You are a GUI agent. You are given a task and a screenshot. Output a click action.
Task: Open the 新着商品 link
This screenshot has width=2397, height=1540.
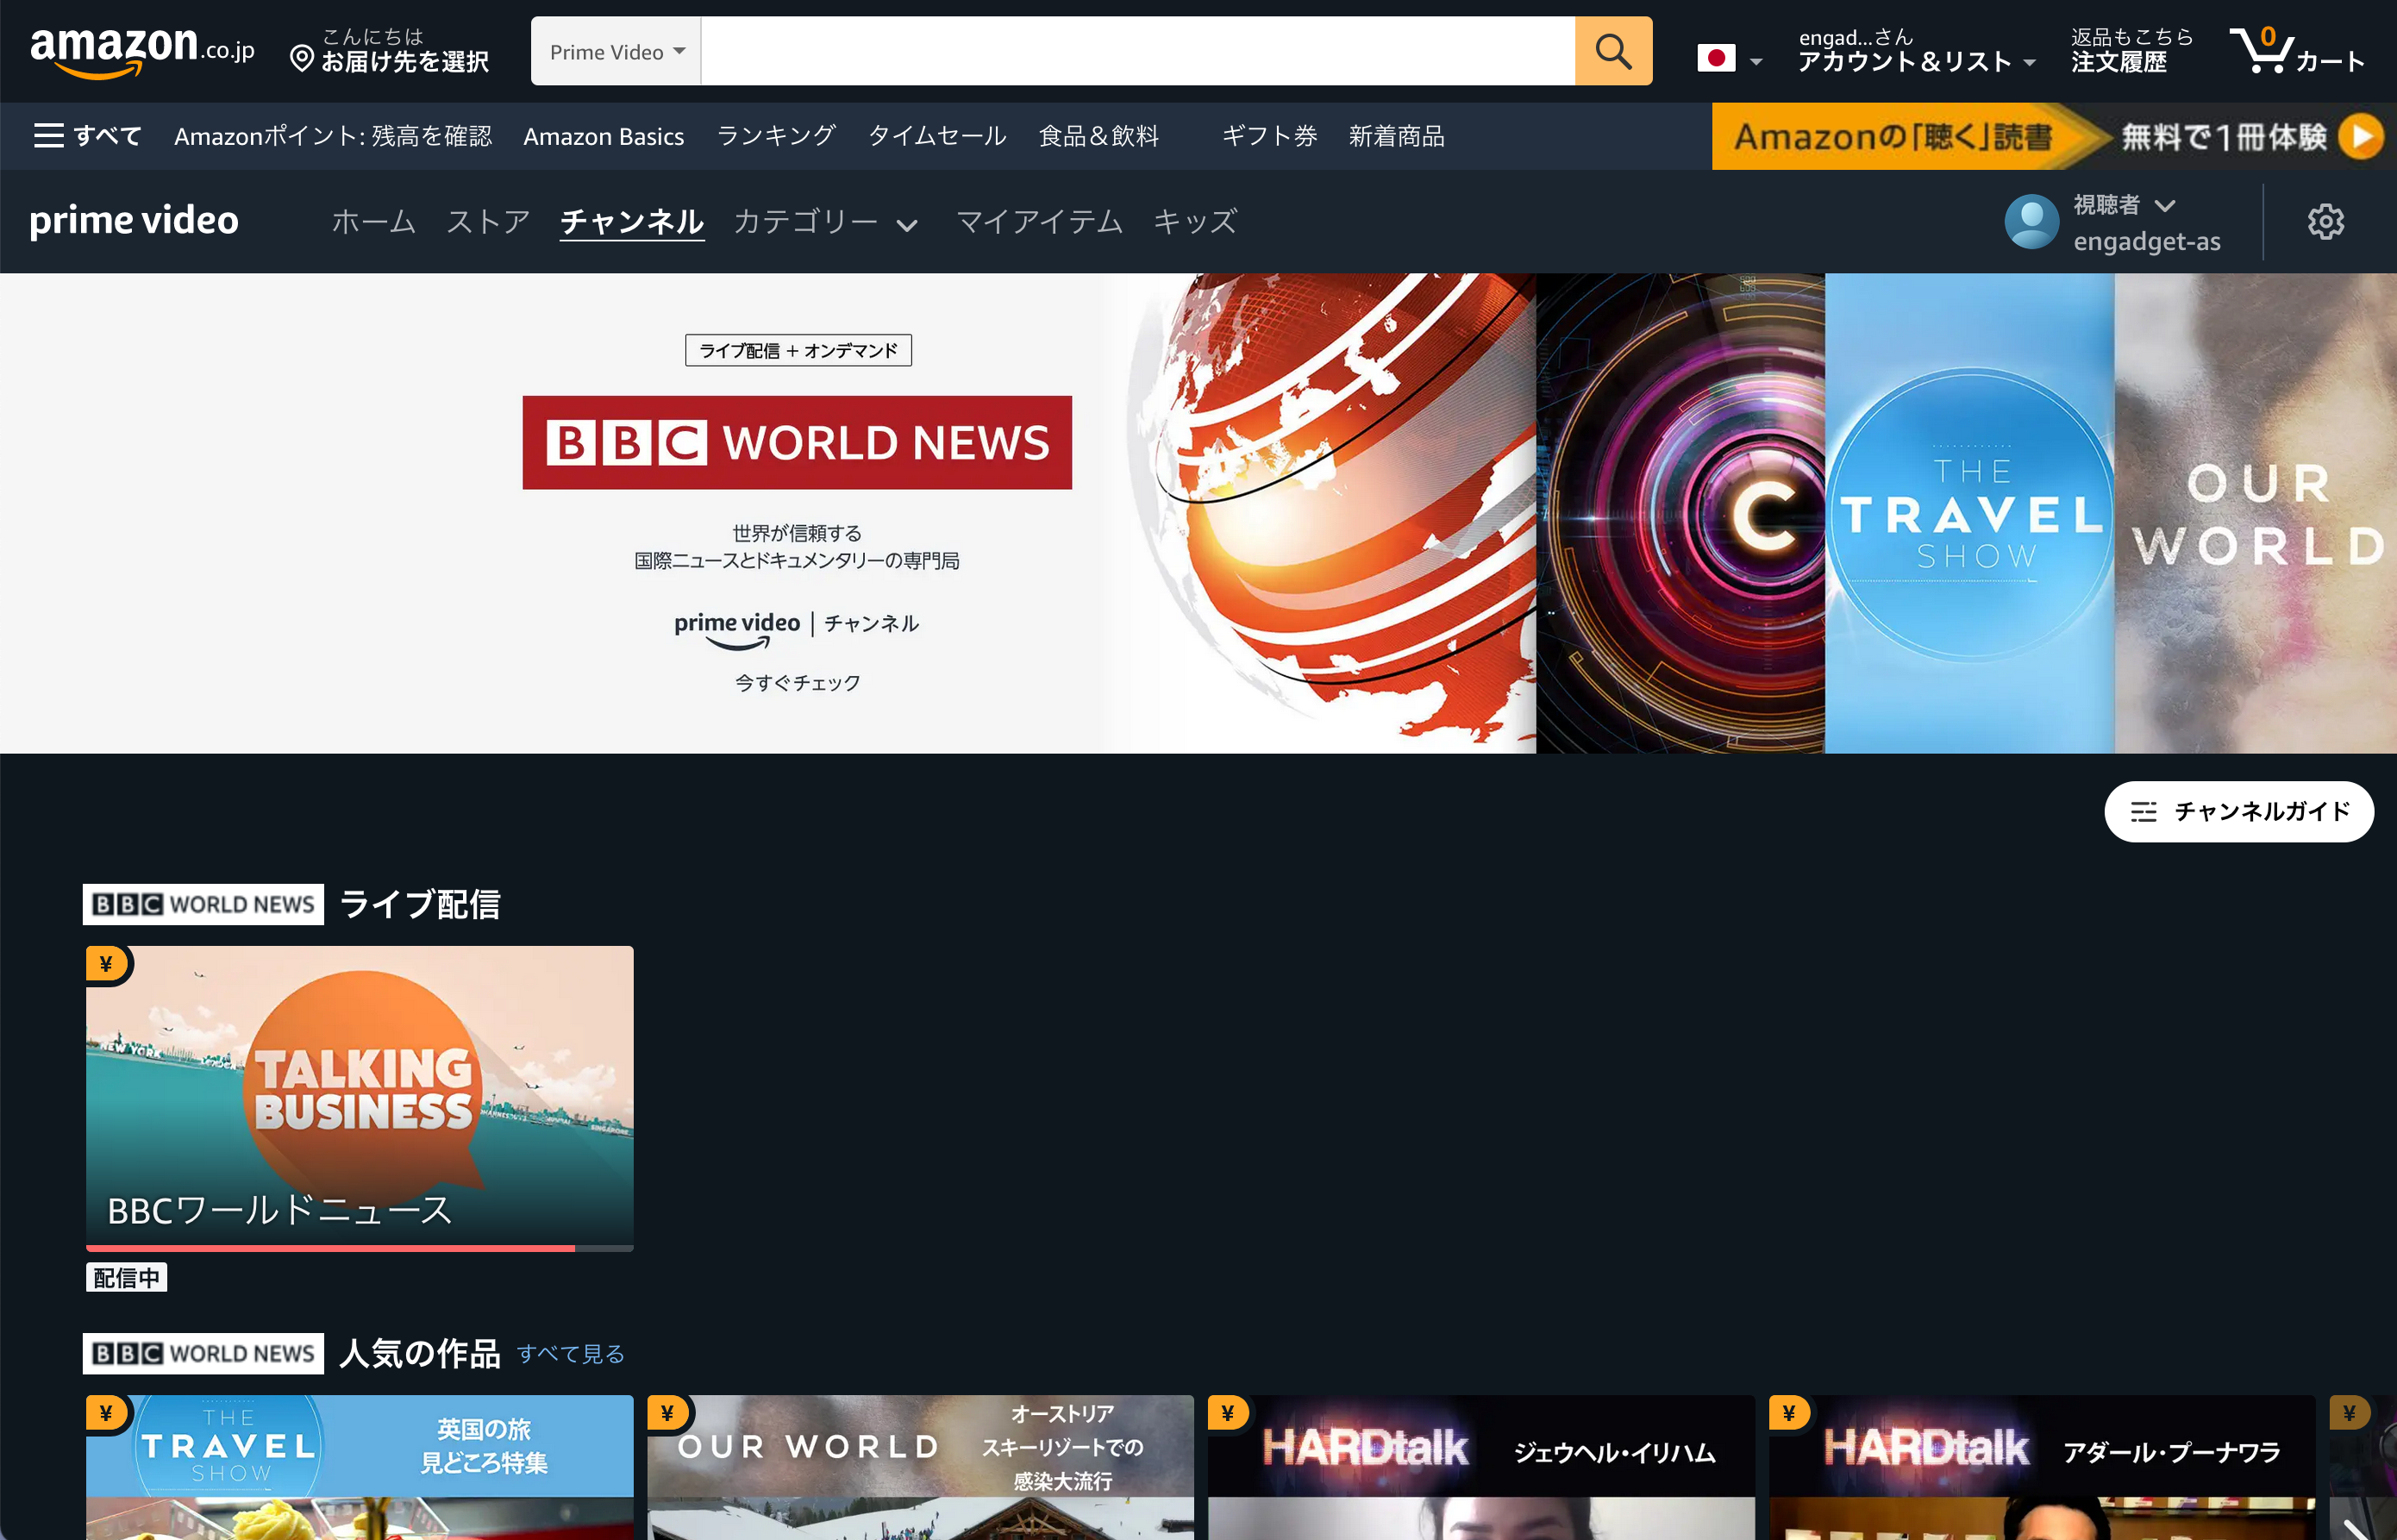tap(1396, 136)
